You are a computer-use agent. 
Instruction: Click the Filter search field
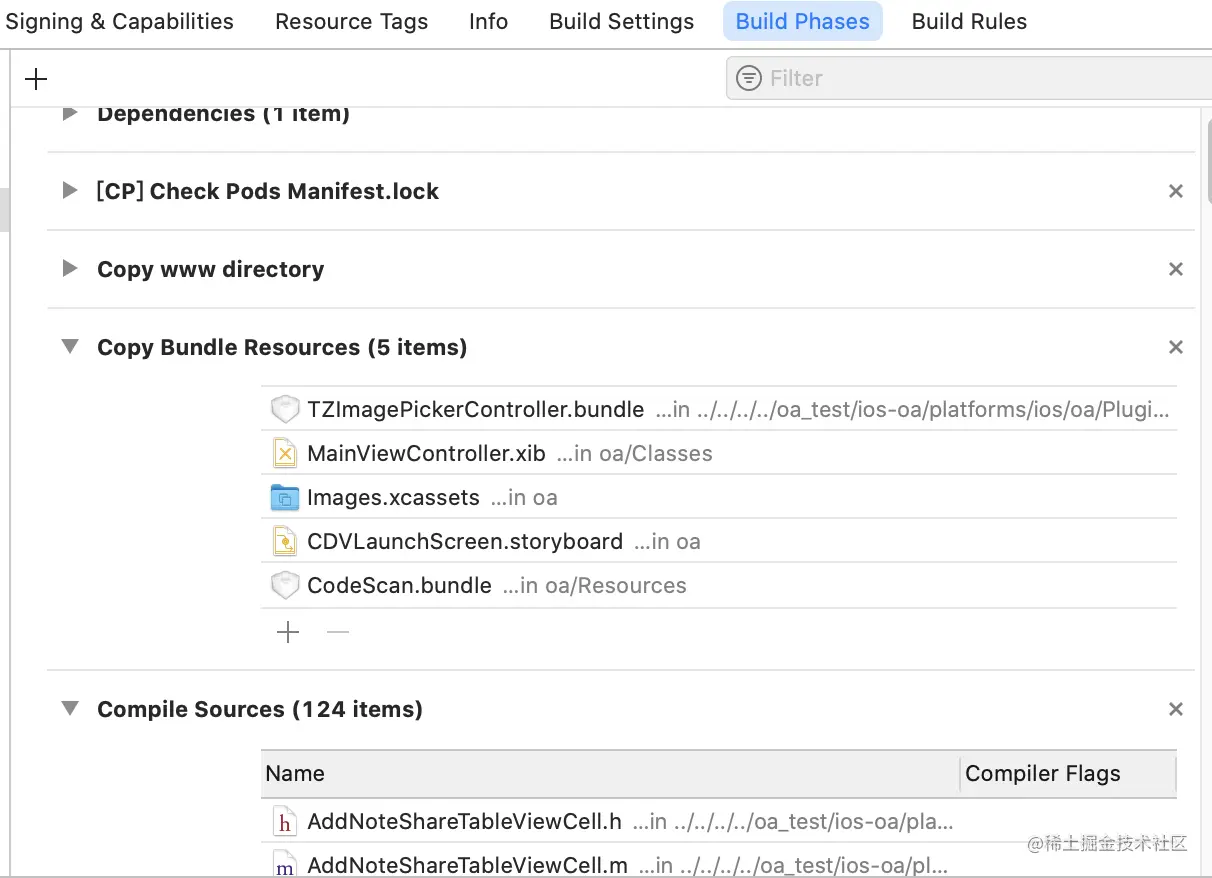pyautogui.click(x=980, y=78)
